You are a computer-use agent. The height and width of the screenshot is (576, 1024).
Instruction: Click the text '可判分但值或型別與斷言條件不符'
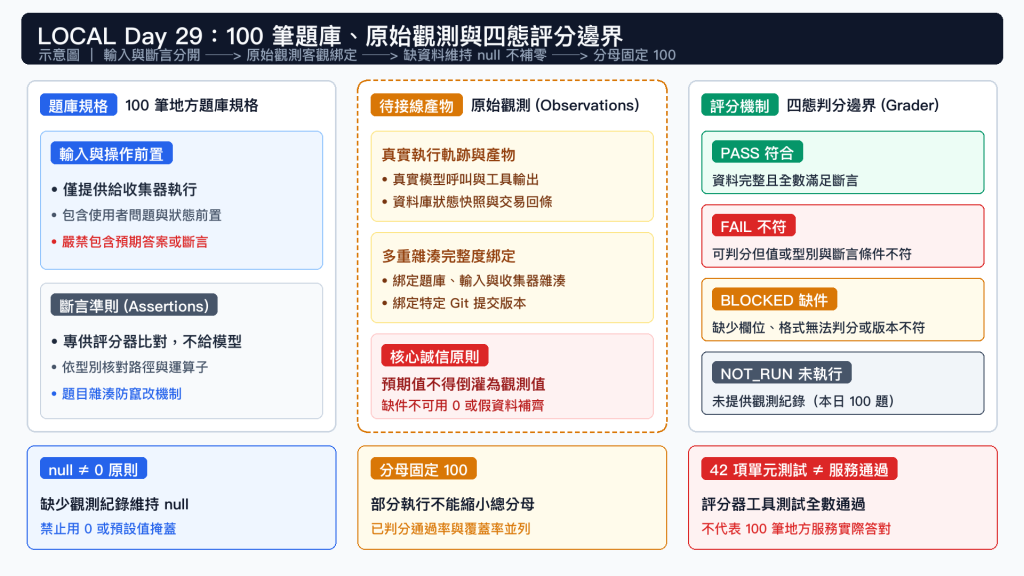(811, 254)
